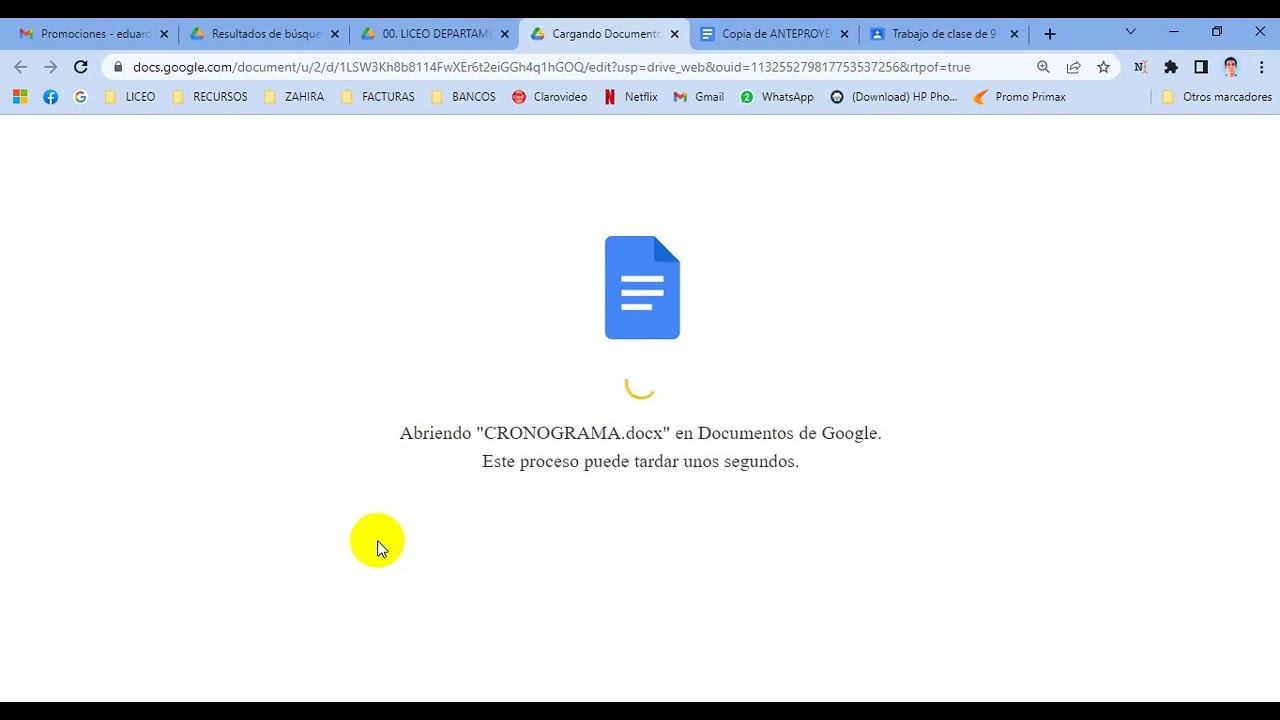
Task: Close the Trabajo de clase tab
Action: click(1015, 34)
